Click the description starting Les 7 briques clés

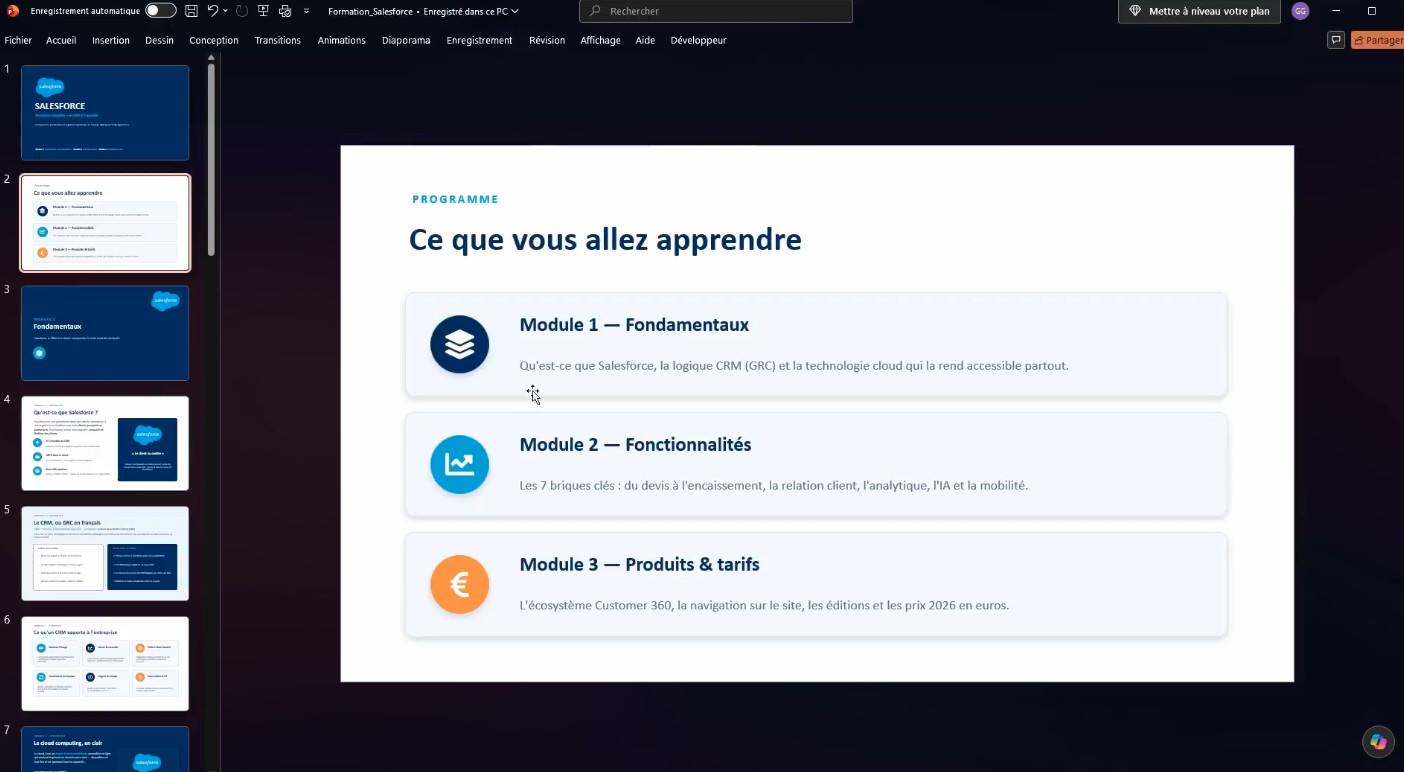tap(774, 486)
